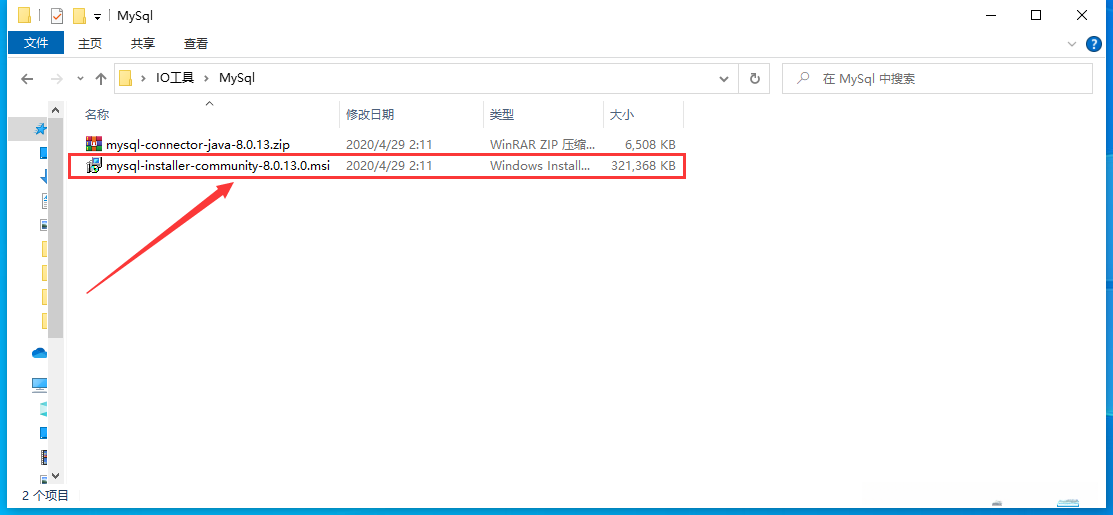Open the 文件 menu

tap(35, 43)
